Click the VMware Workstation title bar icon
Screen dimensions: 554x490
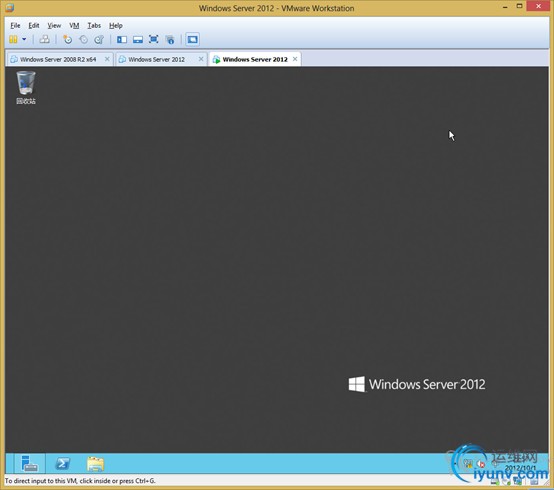(10, 7)
